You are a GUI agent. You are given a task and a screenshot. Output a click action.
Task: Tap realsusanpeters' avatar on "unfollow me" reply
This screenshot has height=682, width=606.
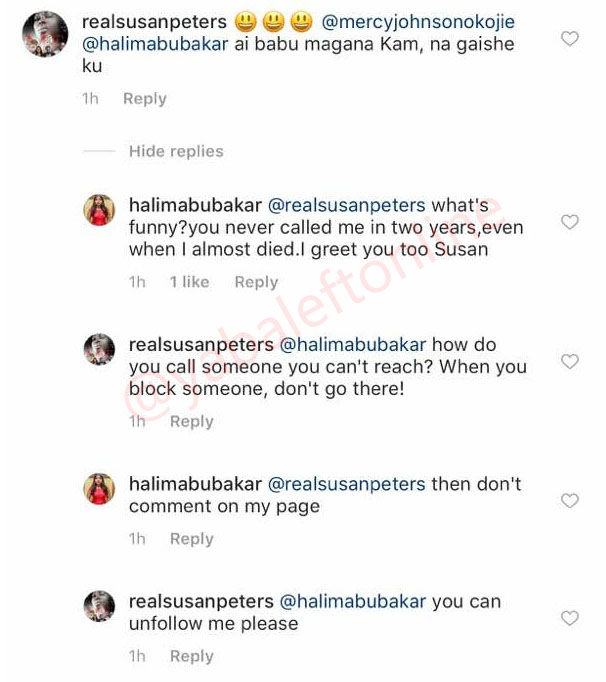point(99,608)
